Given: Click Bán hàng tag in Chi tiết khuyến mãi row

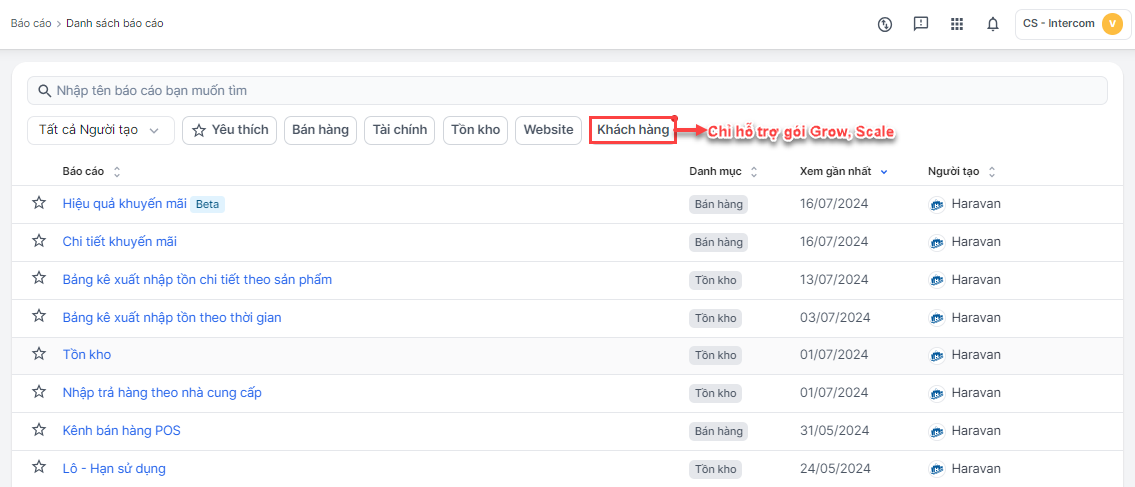Looking at the screenshot, I should (718, 242).
